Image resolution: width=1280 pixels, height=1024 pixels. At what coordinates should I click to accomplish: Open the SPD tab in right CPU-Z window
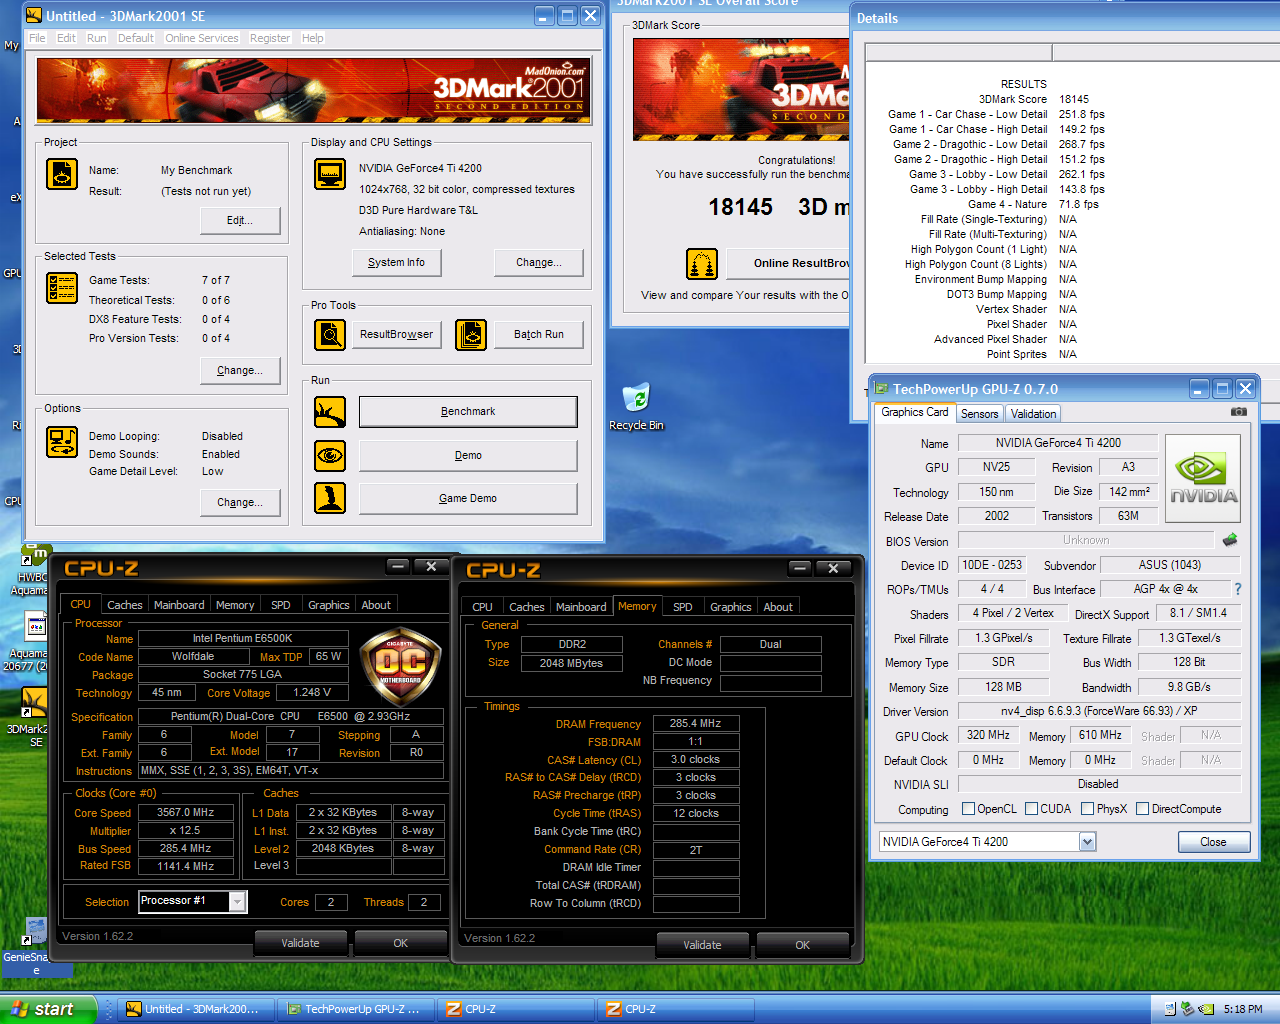point(683,607)
